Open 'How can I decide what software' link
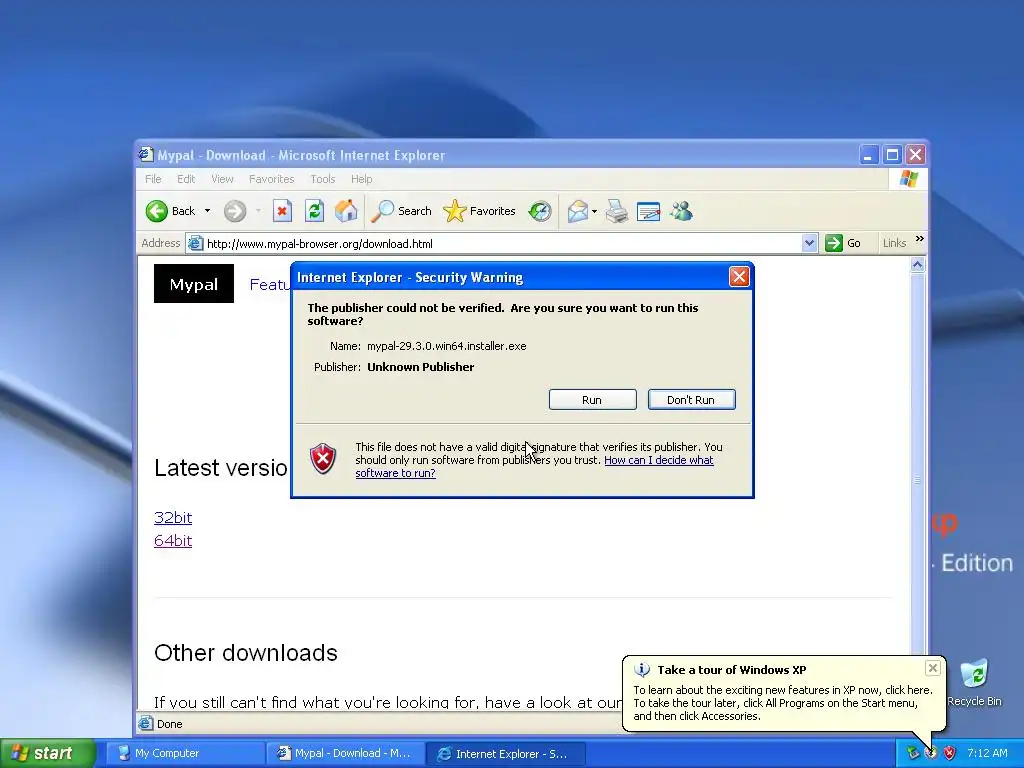This screenshot has width=1024, height=768. click(x=658, y=460)
